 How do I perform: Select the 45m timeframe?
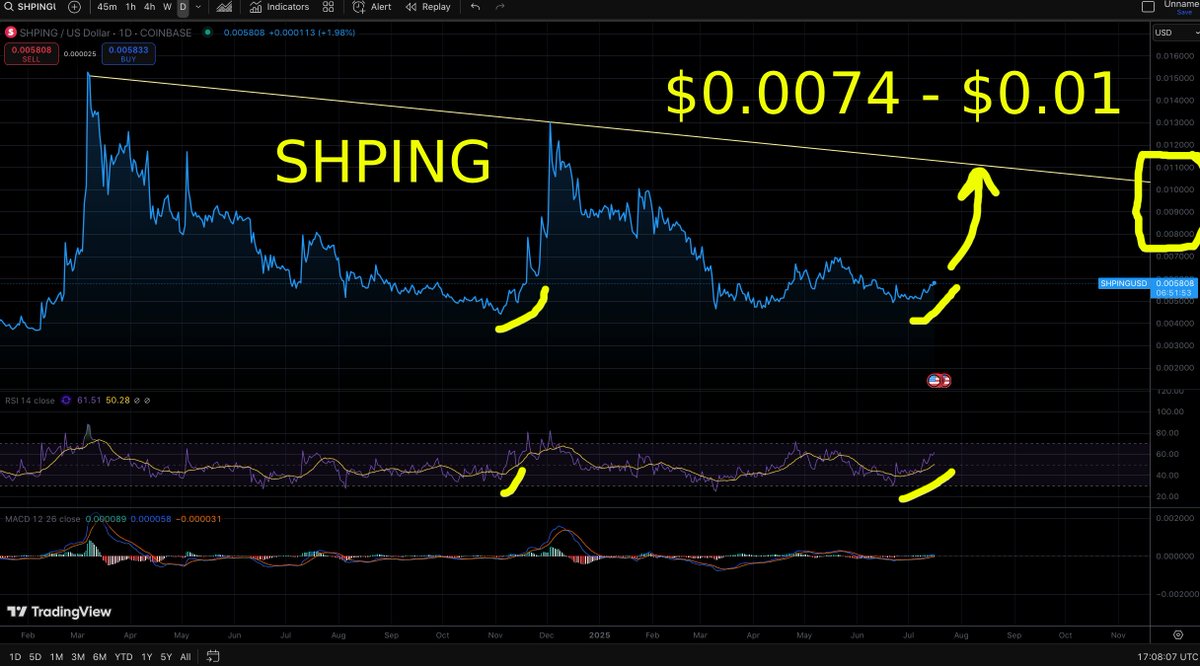[107, 7]
